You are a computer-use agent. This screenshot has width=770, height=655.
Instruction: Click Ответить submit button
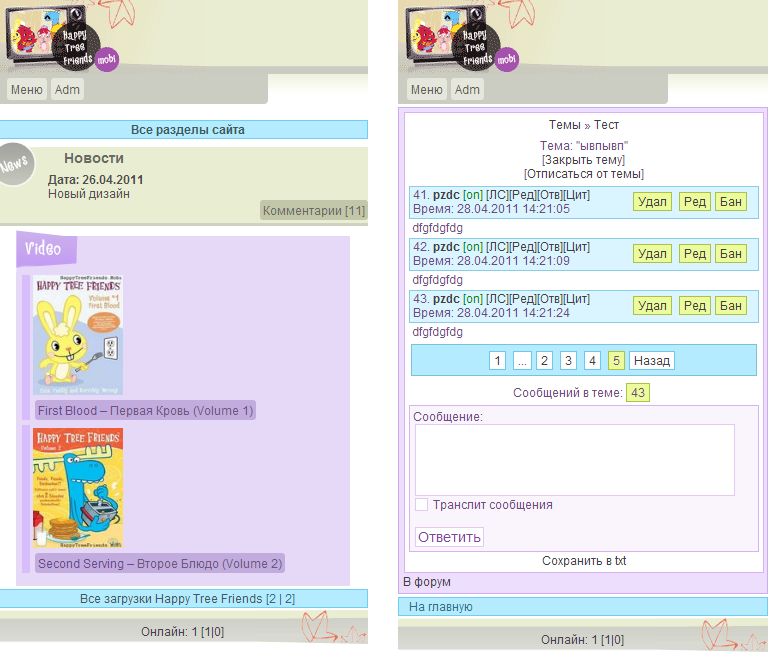coord(449,537)
